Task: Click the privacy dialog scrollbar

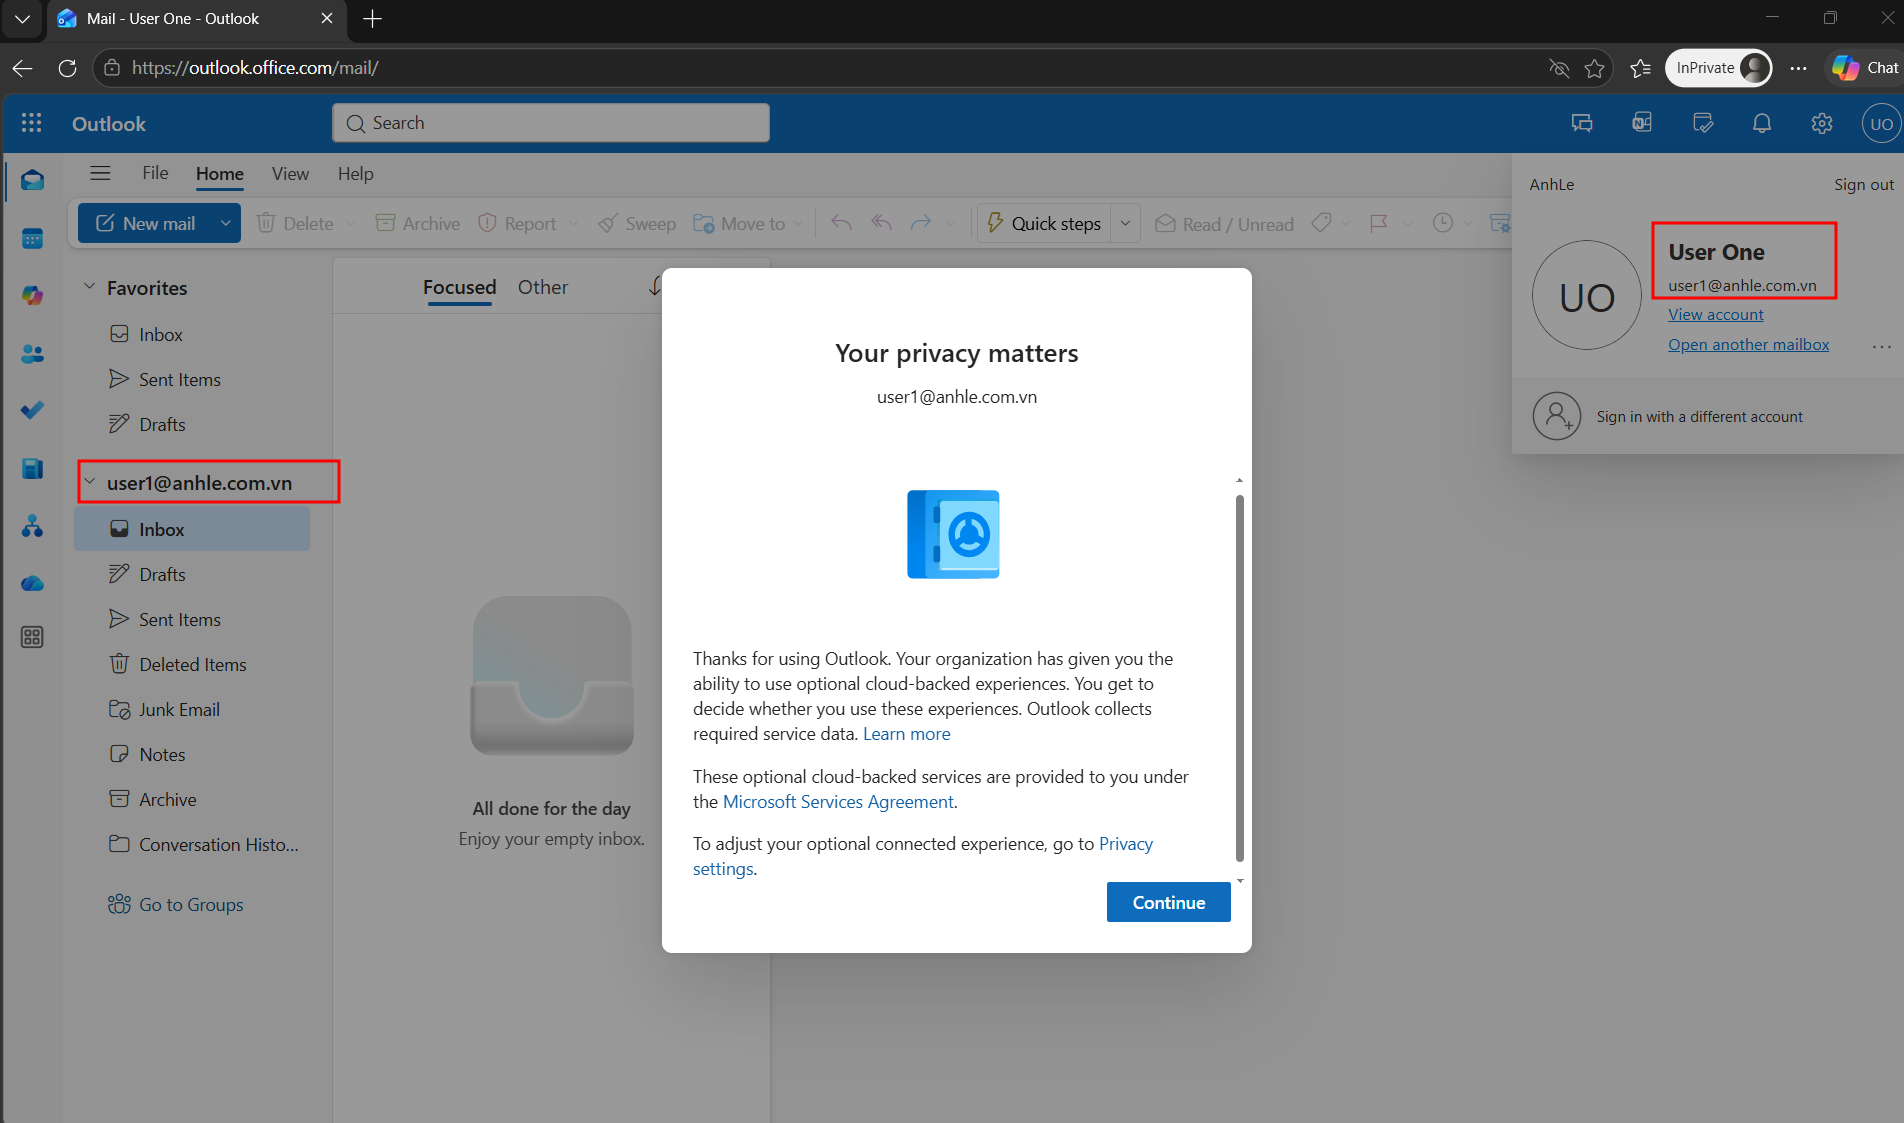Action: [x=1240, y=678]
